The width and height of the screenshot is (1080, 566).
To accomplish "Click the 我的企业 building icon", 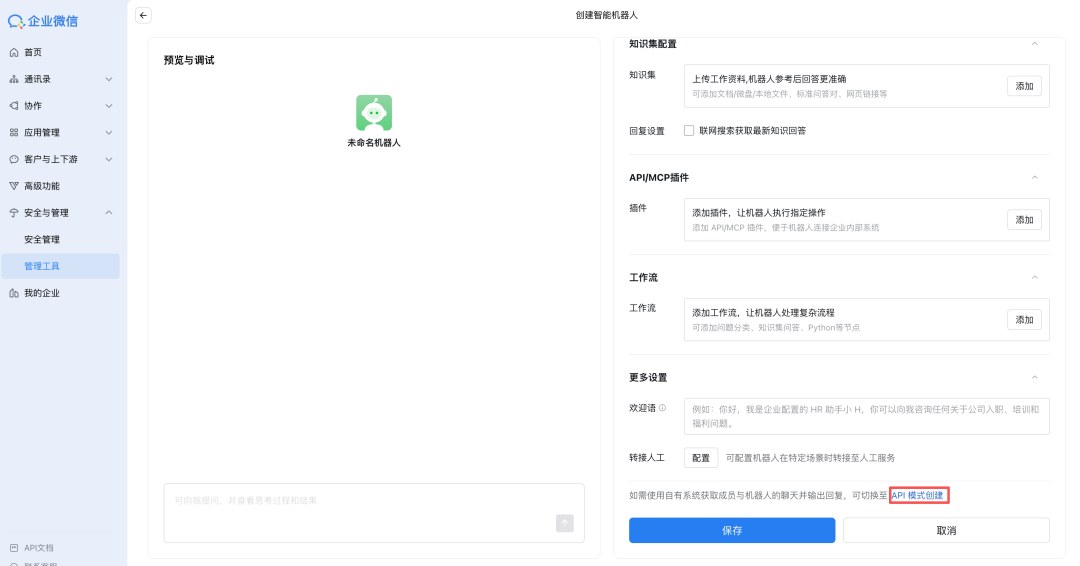I will click(x=14, y=293).
